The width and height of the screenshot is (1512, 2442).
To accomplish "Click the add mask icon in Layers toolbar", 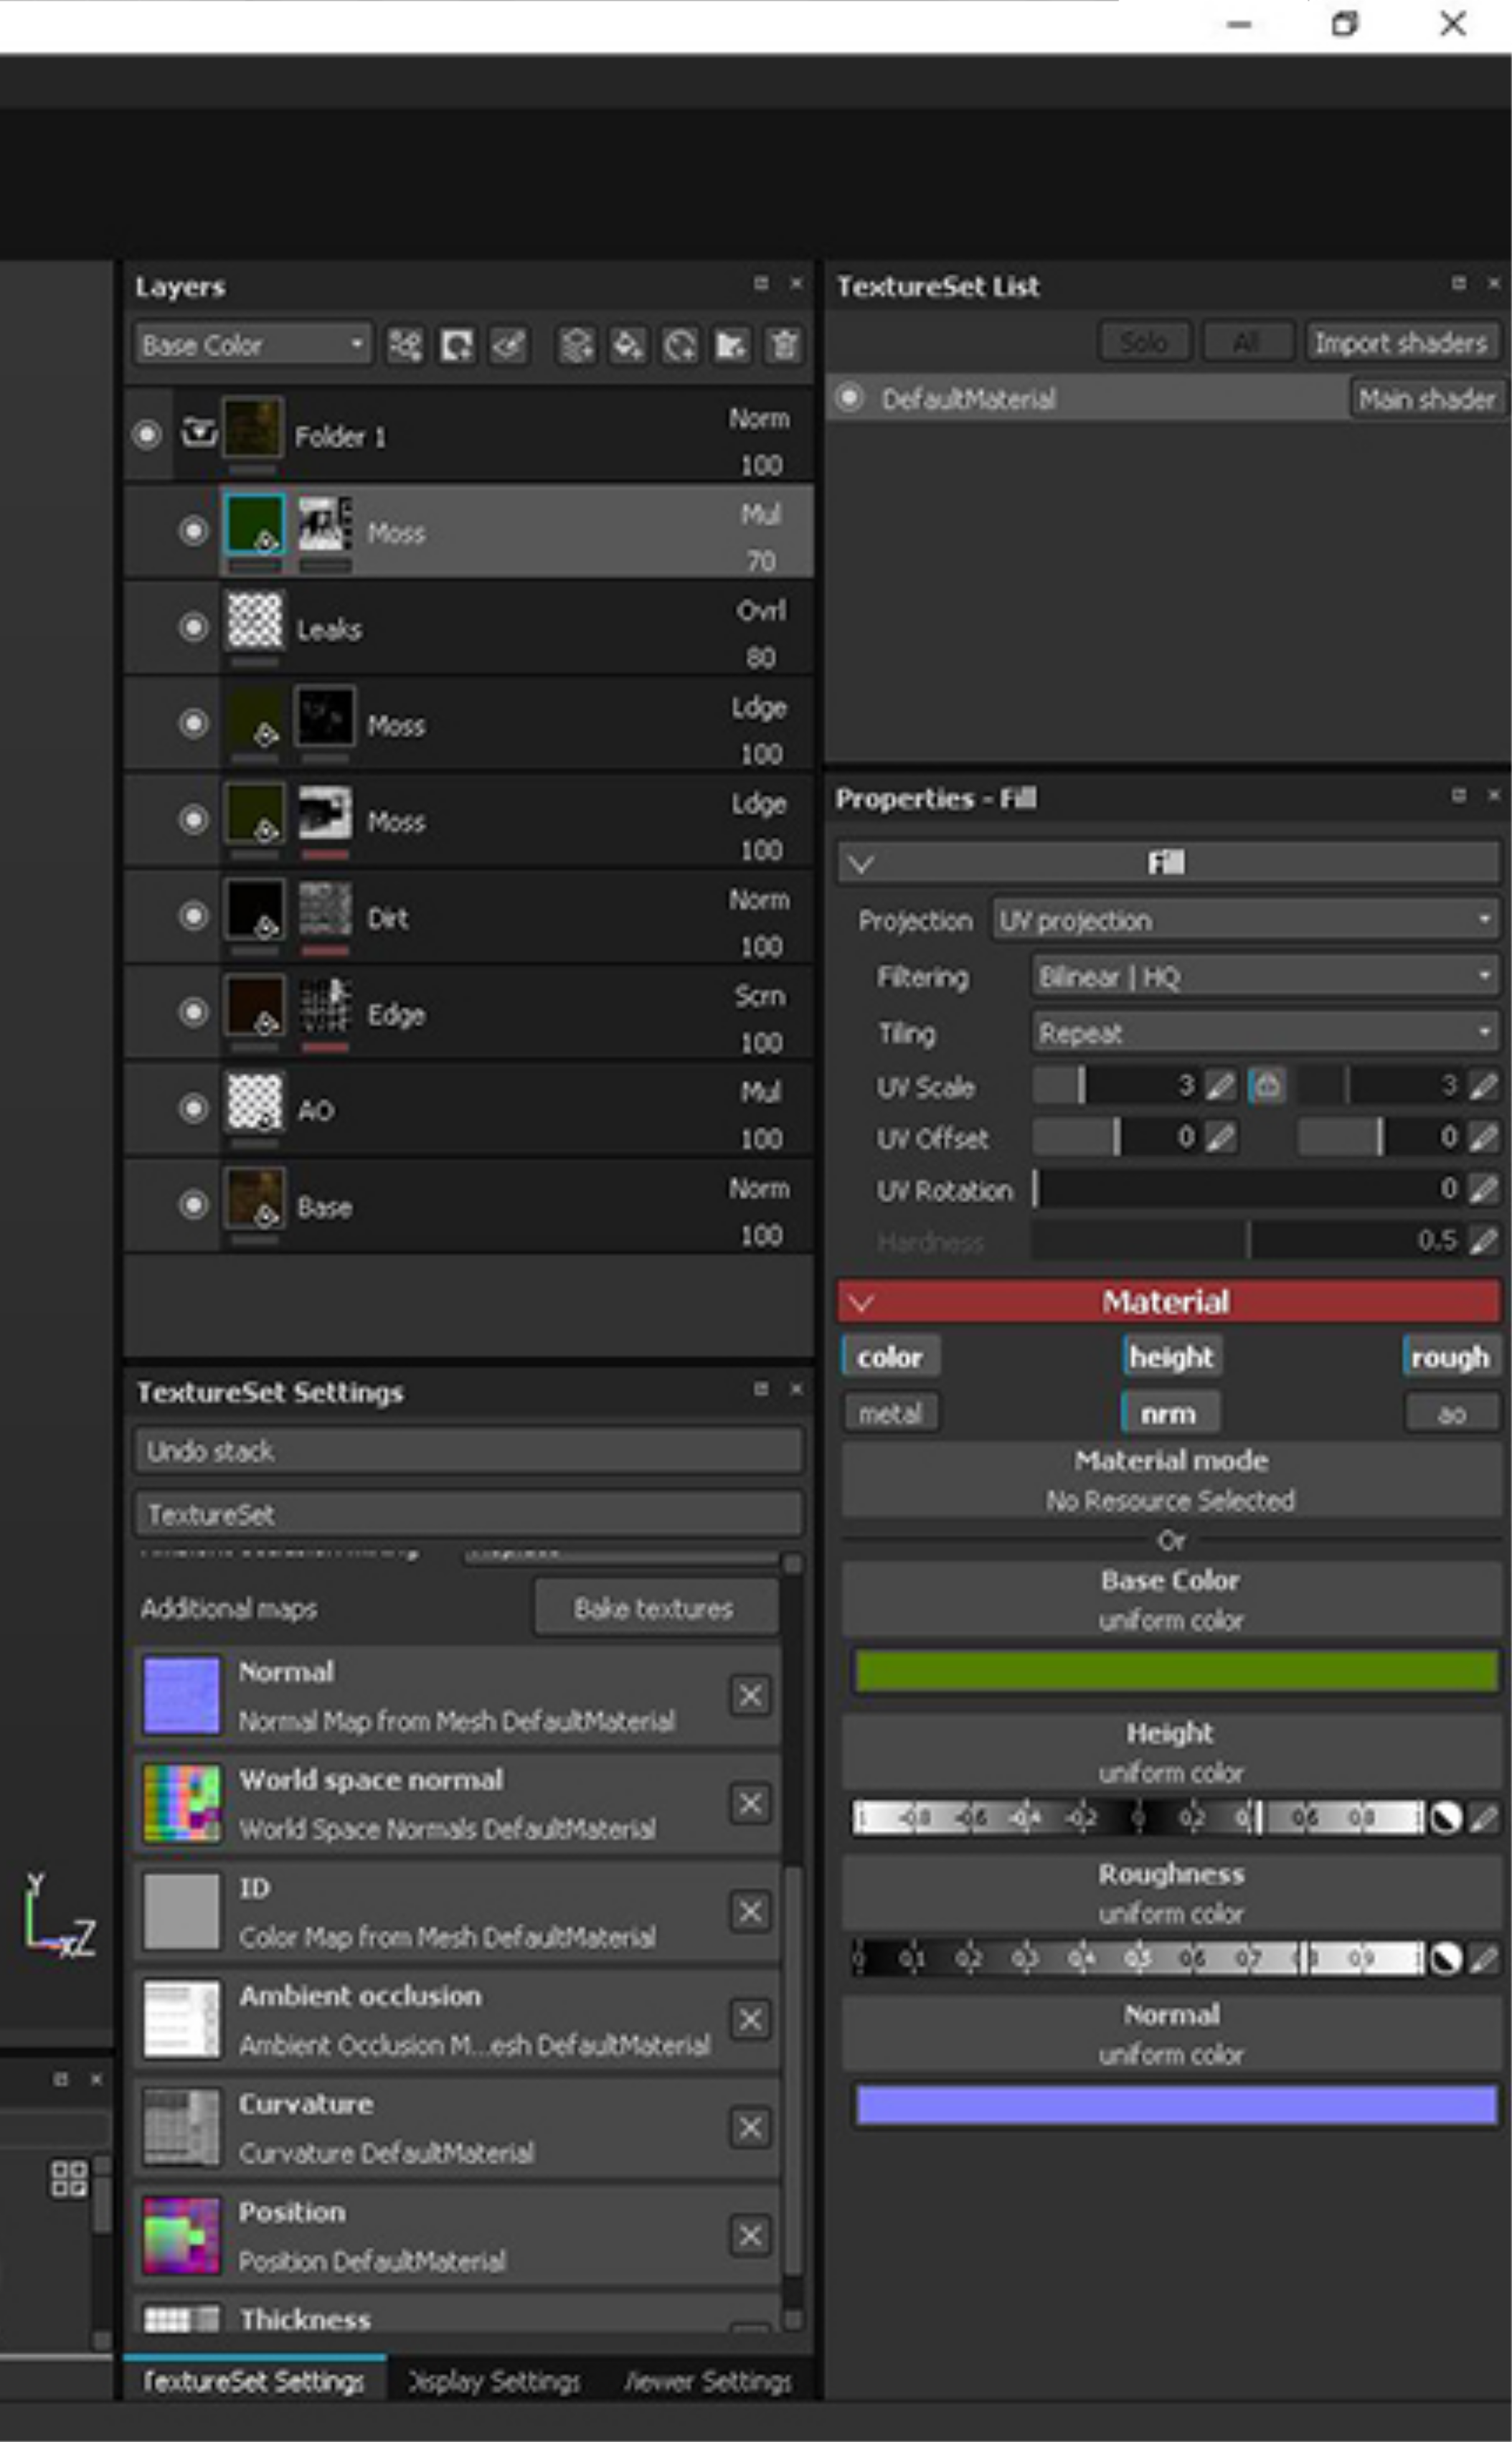I will pos(457,346).
